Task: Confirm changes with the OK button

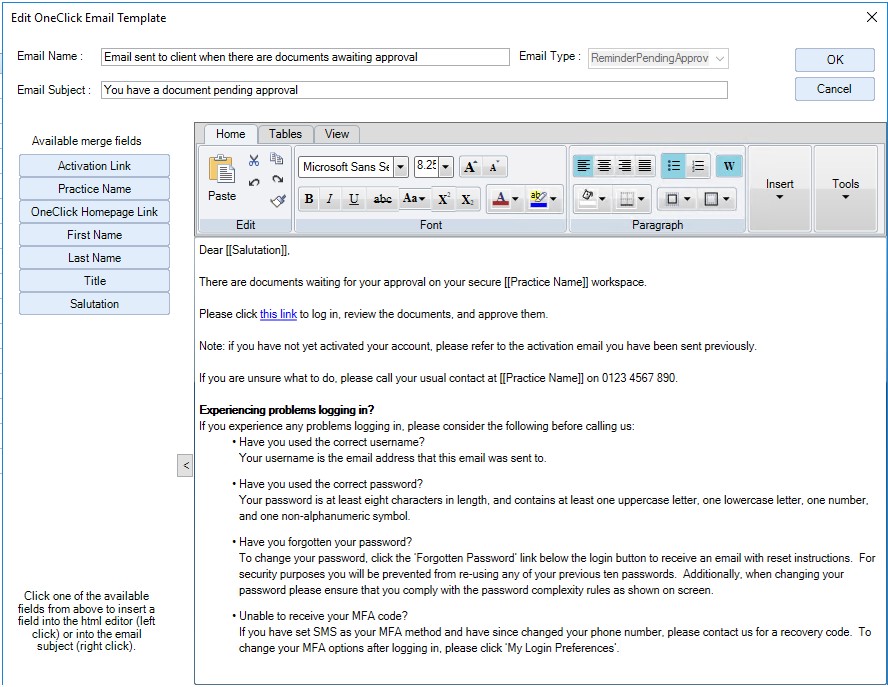Action: (835, 59)
